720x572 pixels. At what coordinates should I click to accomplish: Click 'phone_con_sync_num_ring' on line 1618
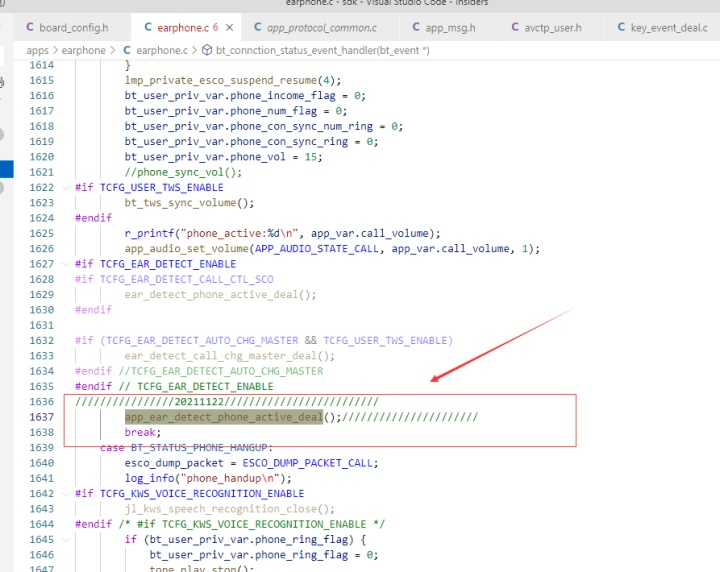(x=301, y=126)
